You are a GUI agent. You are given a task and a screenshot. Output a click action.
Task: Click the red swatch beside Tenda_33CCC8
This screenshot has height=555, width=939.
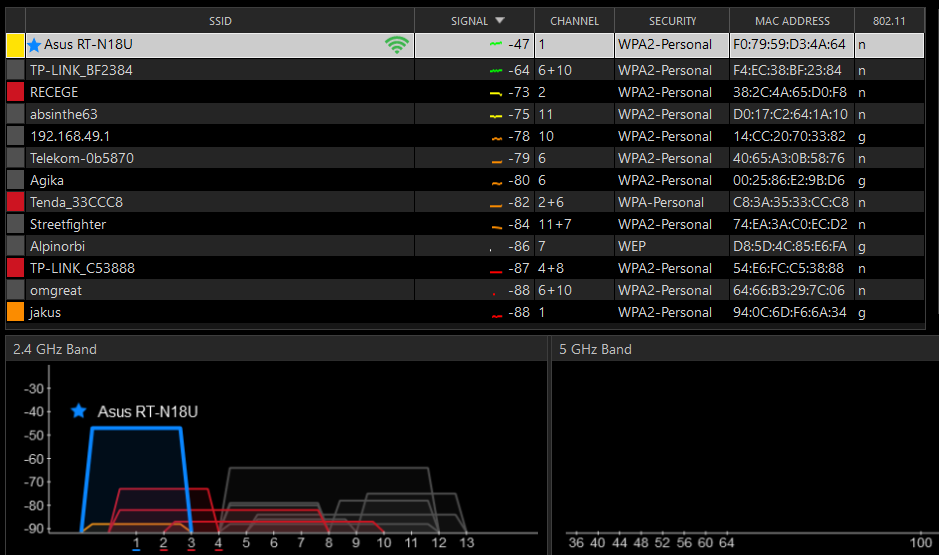(x=16, y=202)
